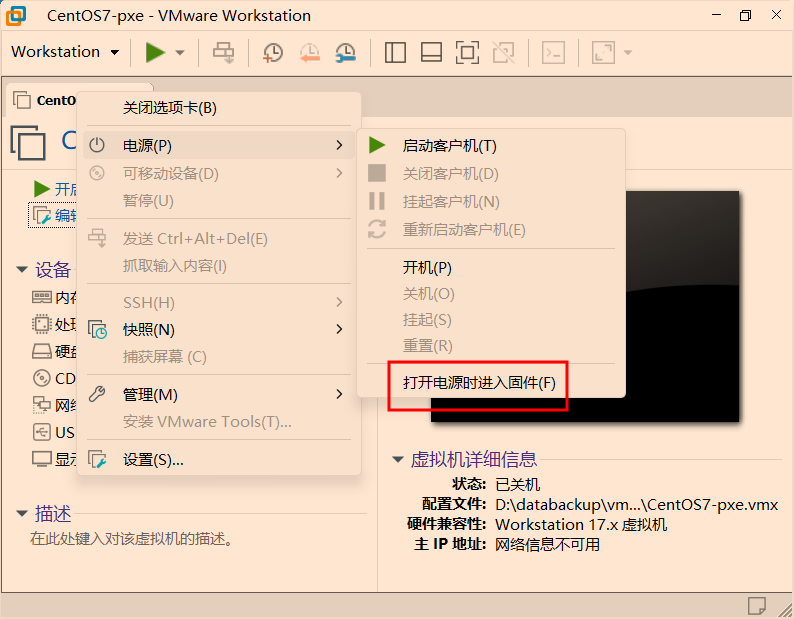Select 打开电源时进入固件(F)
Image resolution: width=794 pixels, height=619 pixels.
click(x=491, y=382)
